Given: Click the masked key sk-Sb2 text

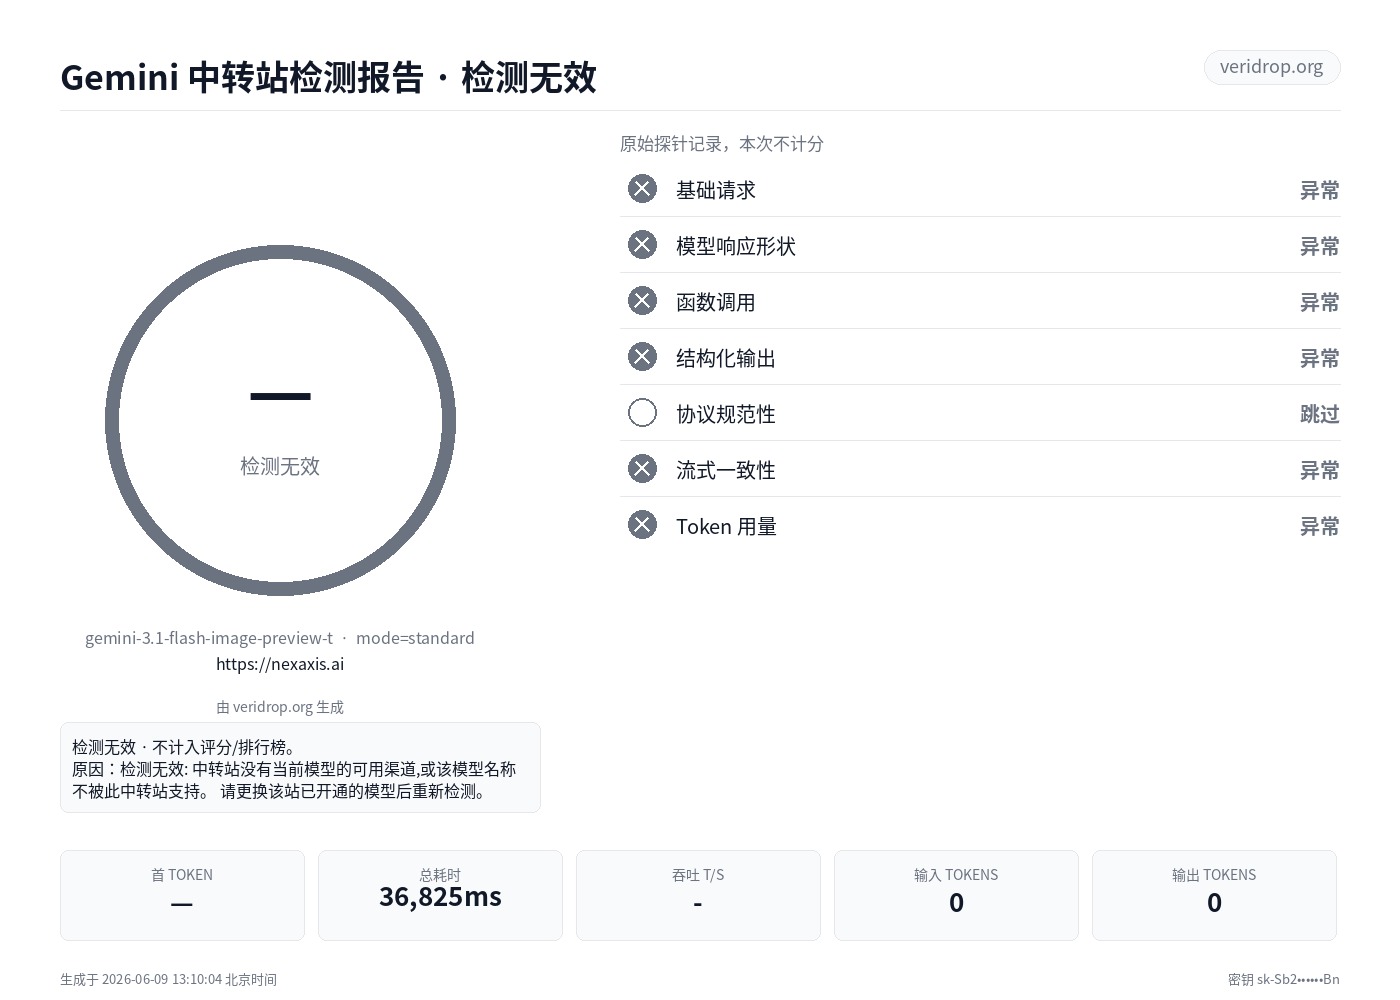Looking at the screenshot, I should [1284, 980].
